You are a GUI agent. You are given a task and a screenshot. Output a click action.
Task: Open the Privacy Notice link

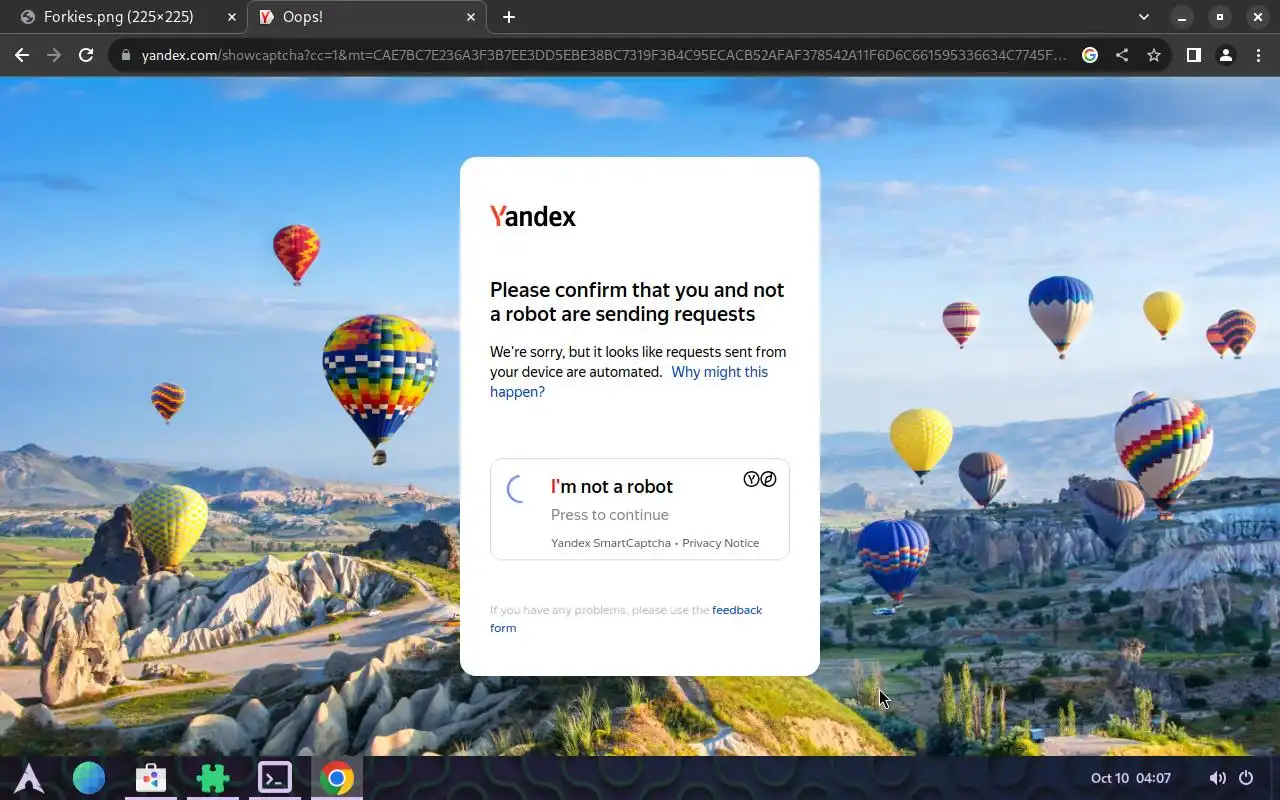click(720, 543)
